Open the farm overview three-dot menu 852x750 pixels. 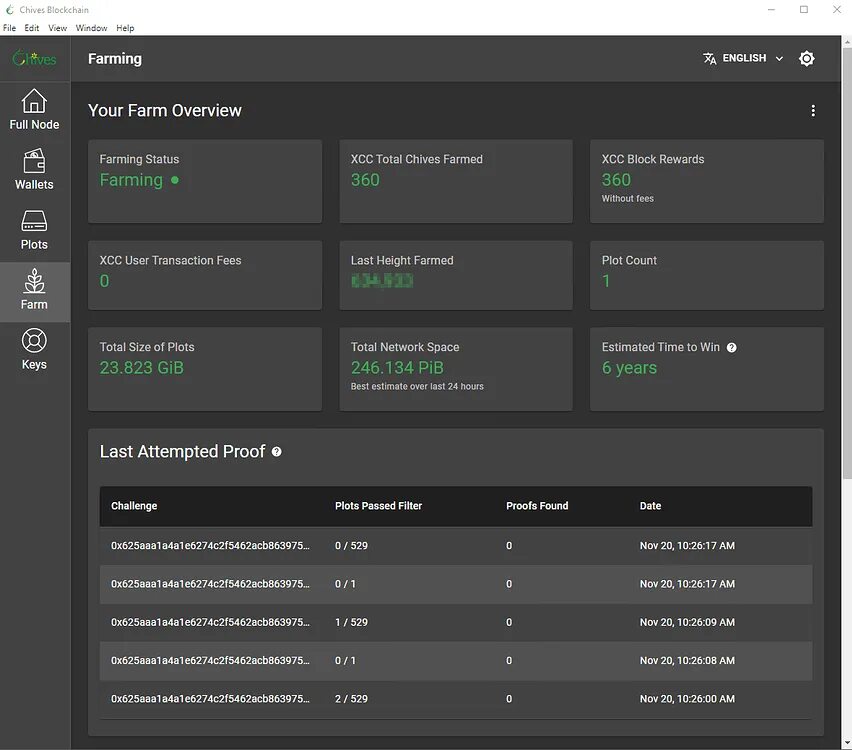[813, 111]
